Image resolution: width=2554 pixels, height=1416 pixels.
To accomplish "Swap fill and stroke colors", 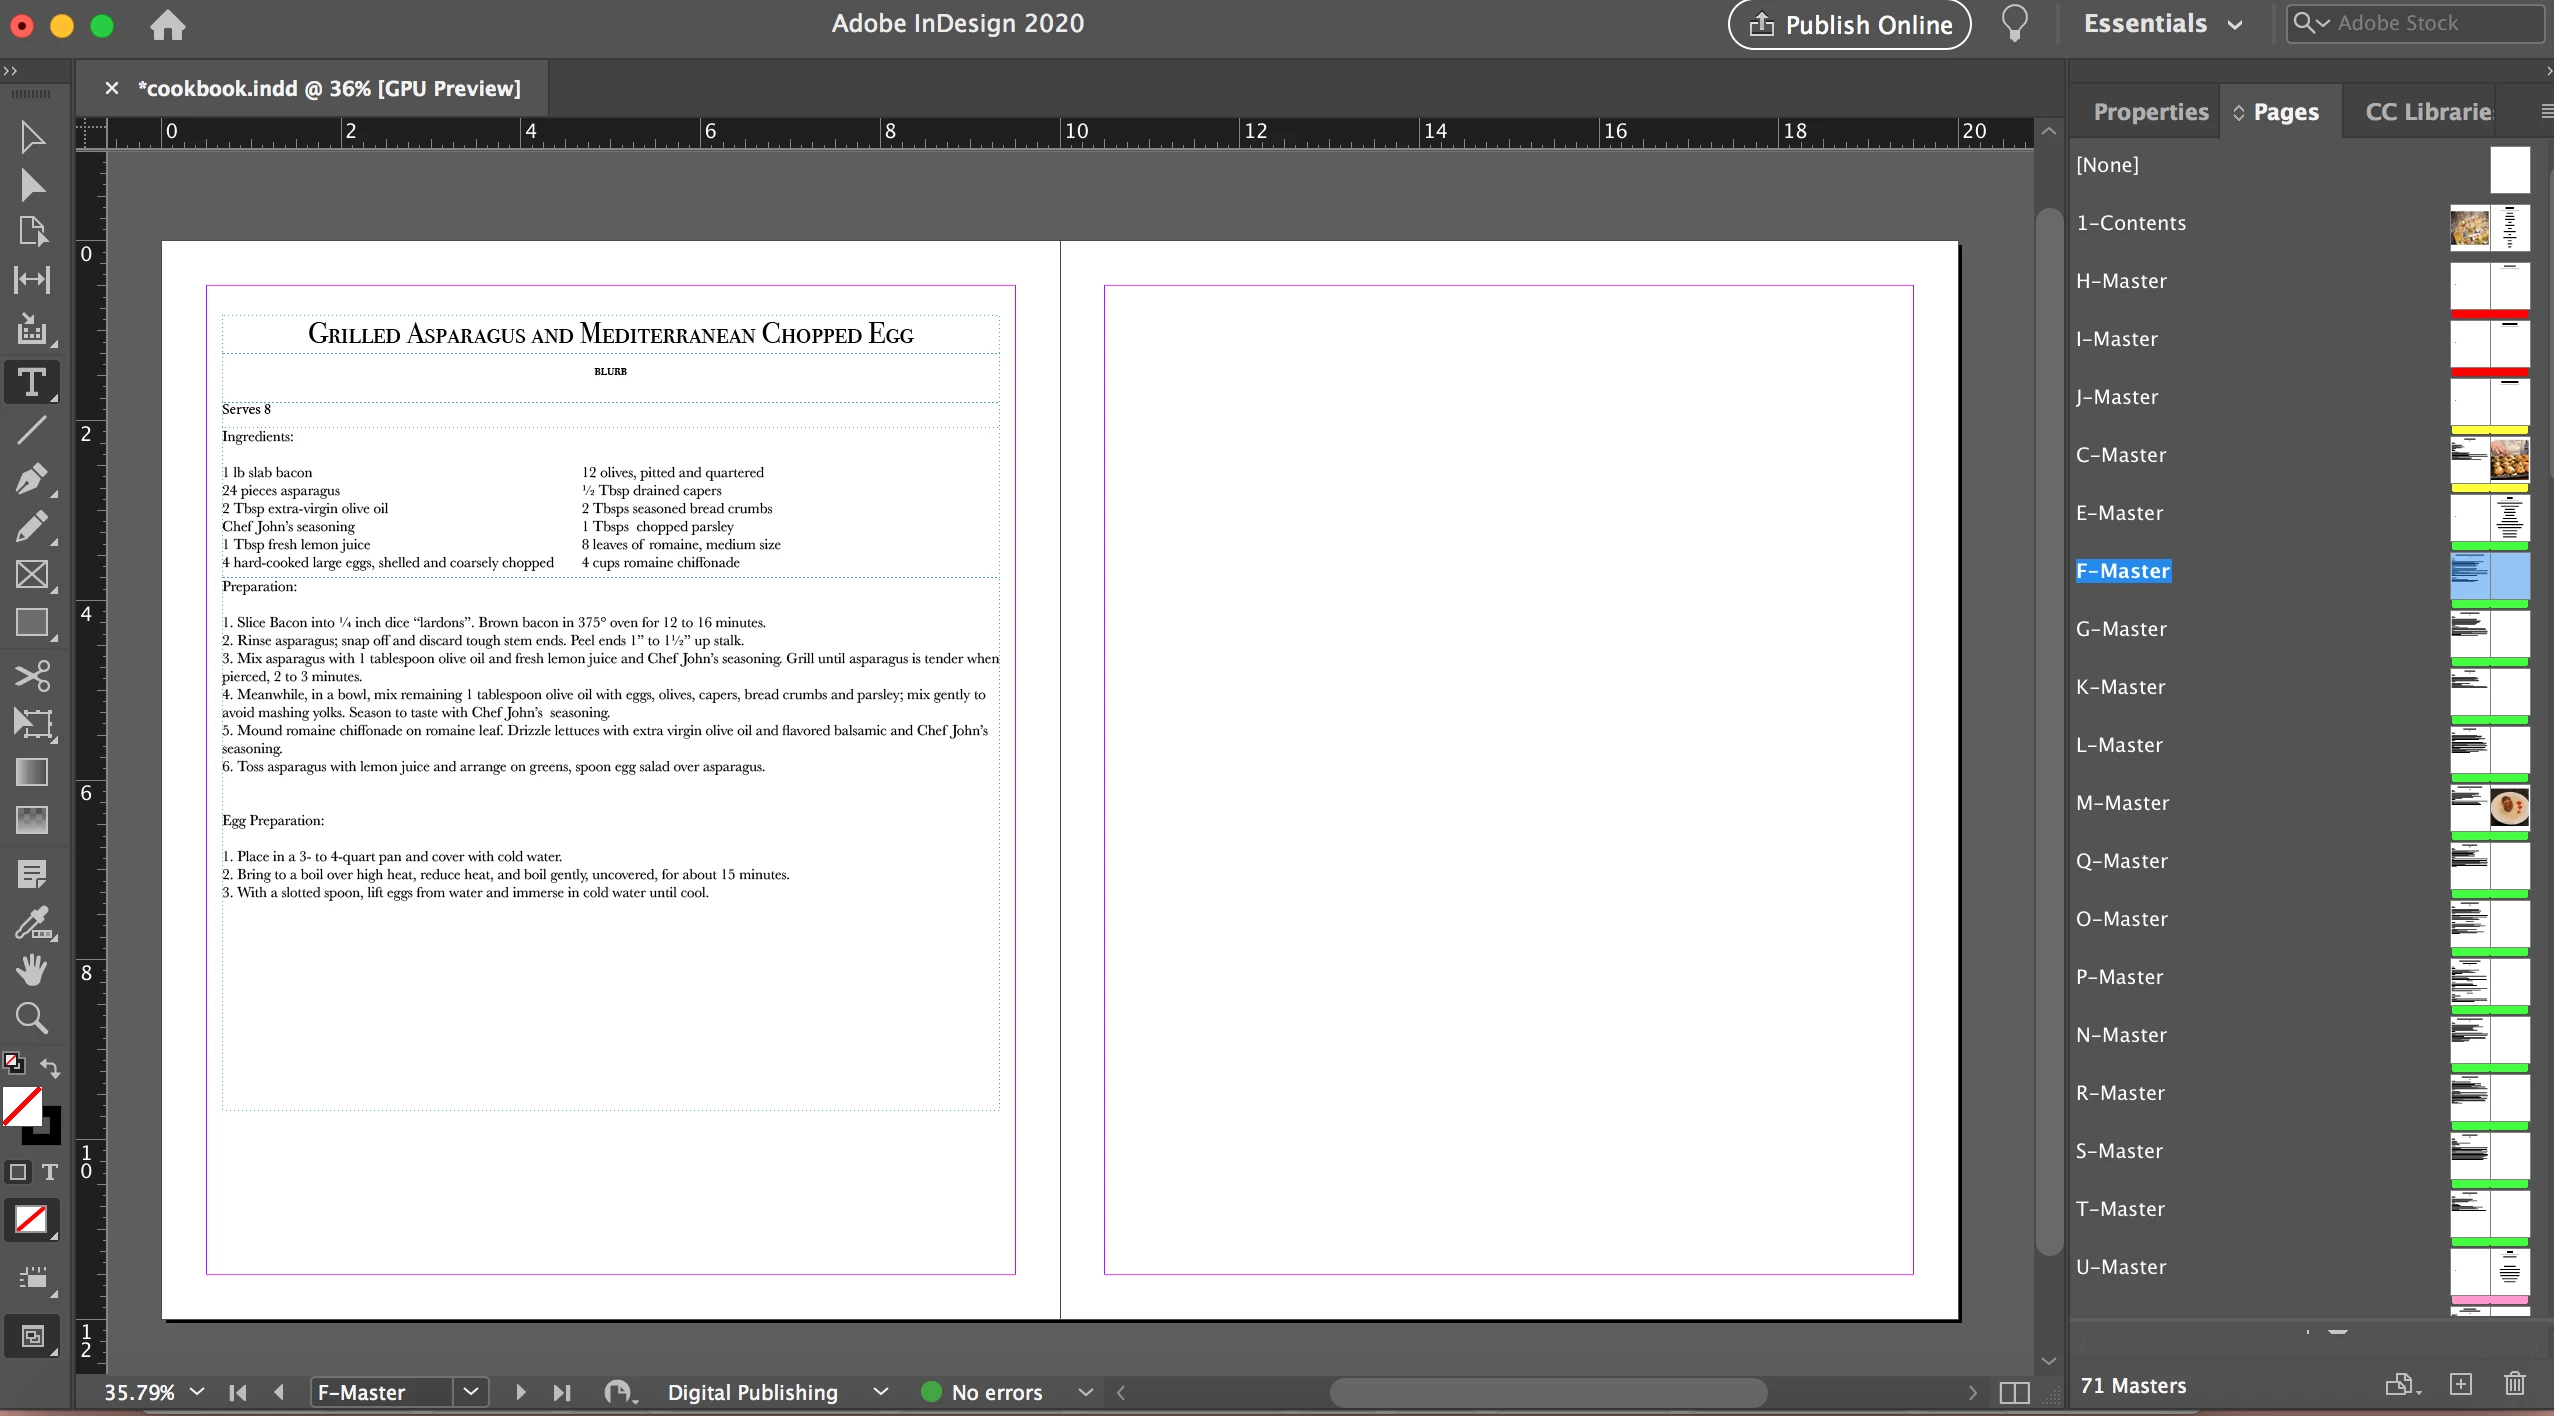I will pos(50,1068).
